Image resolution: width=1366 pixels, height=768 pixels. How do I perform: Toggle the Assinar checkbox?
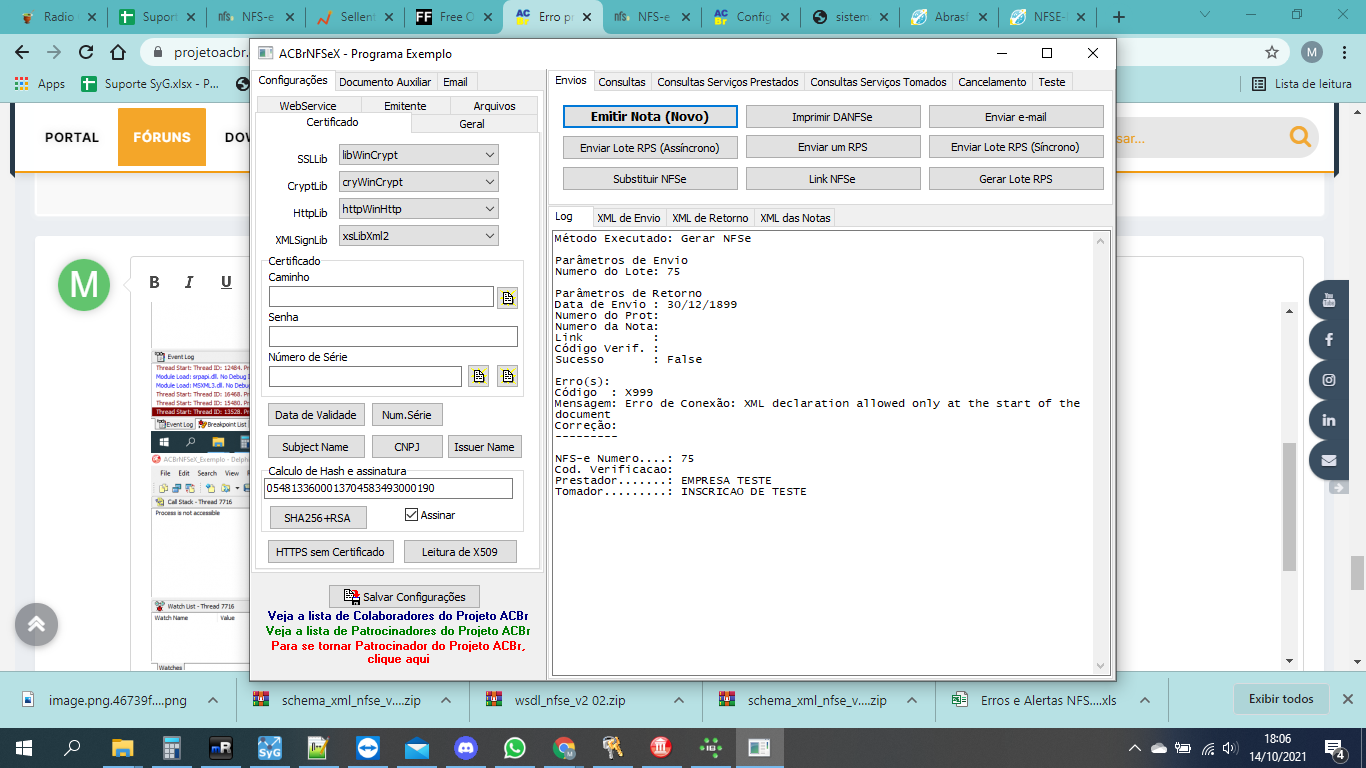pos(411,515)
